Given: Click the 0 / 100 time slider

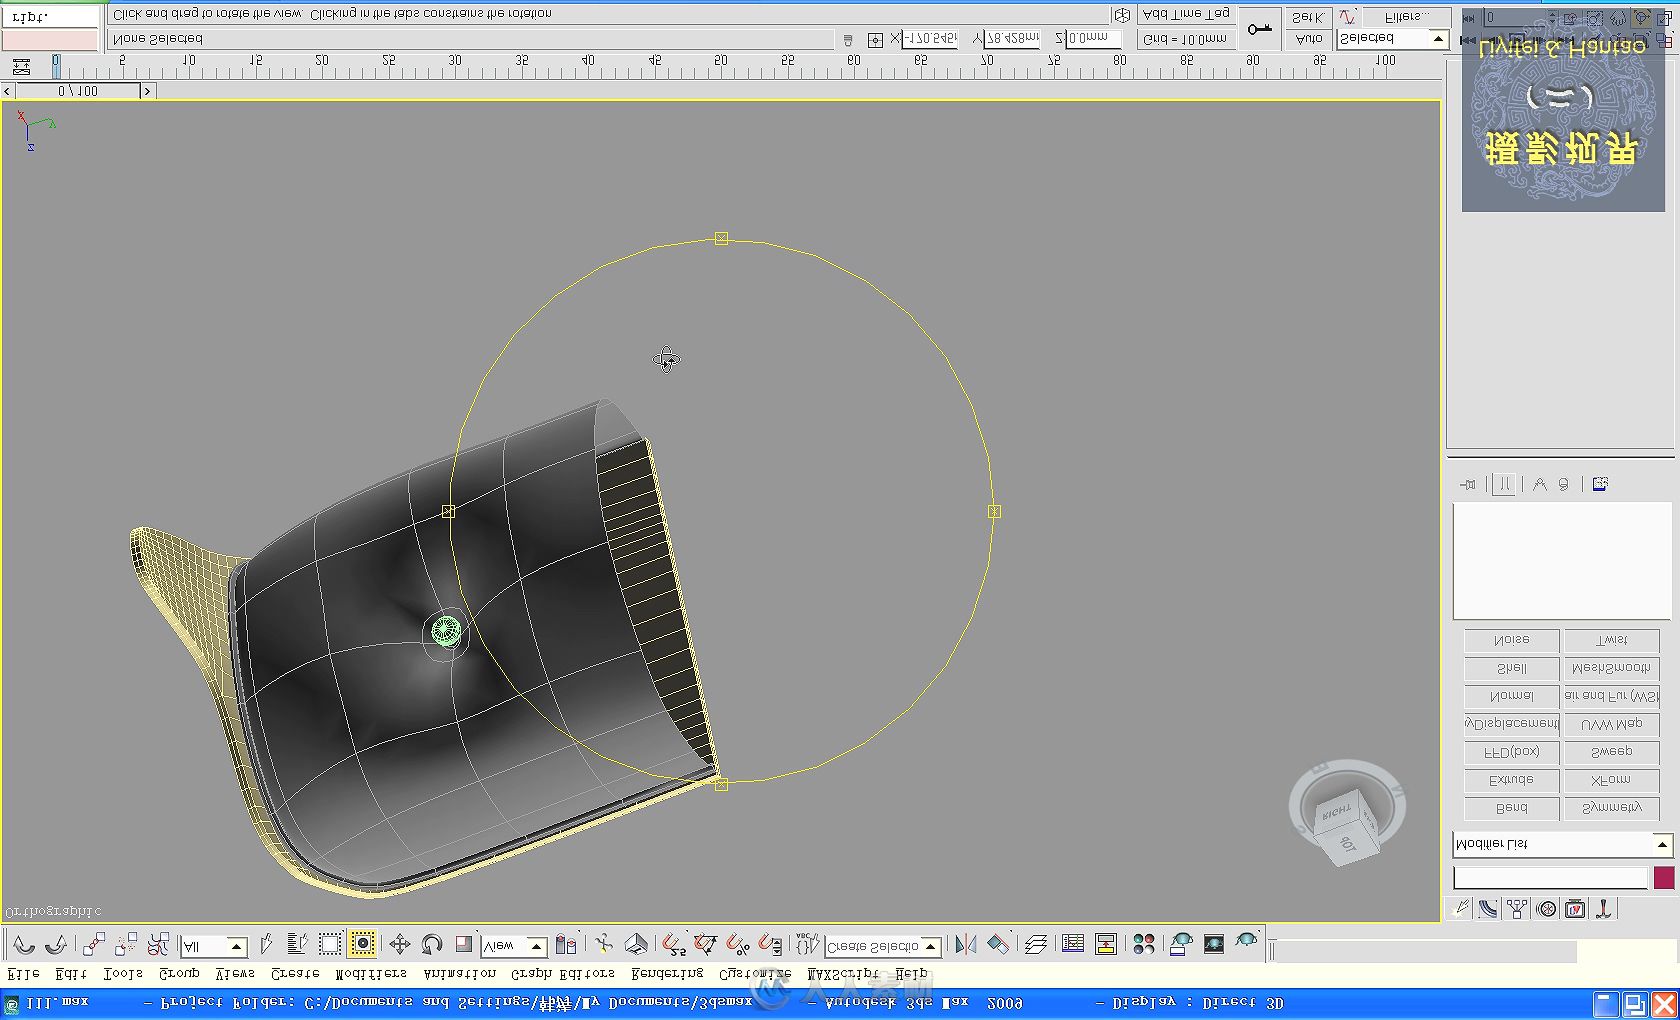Looking at the screenshot, I should 78,91.
